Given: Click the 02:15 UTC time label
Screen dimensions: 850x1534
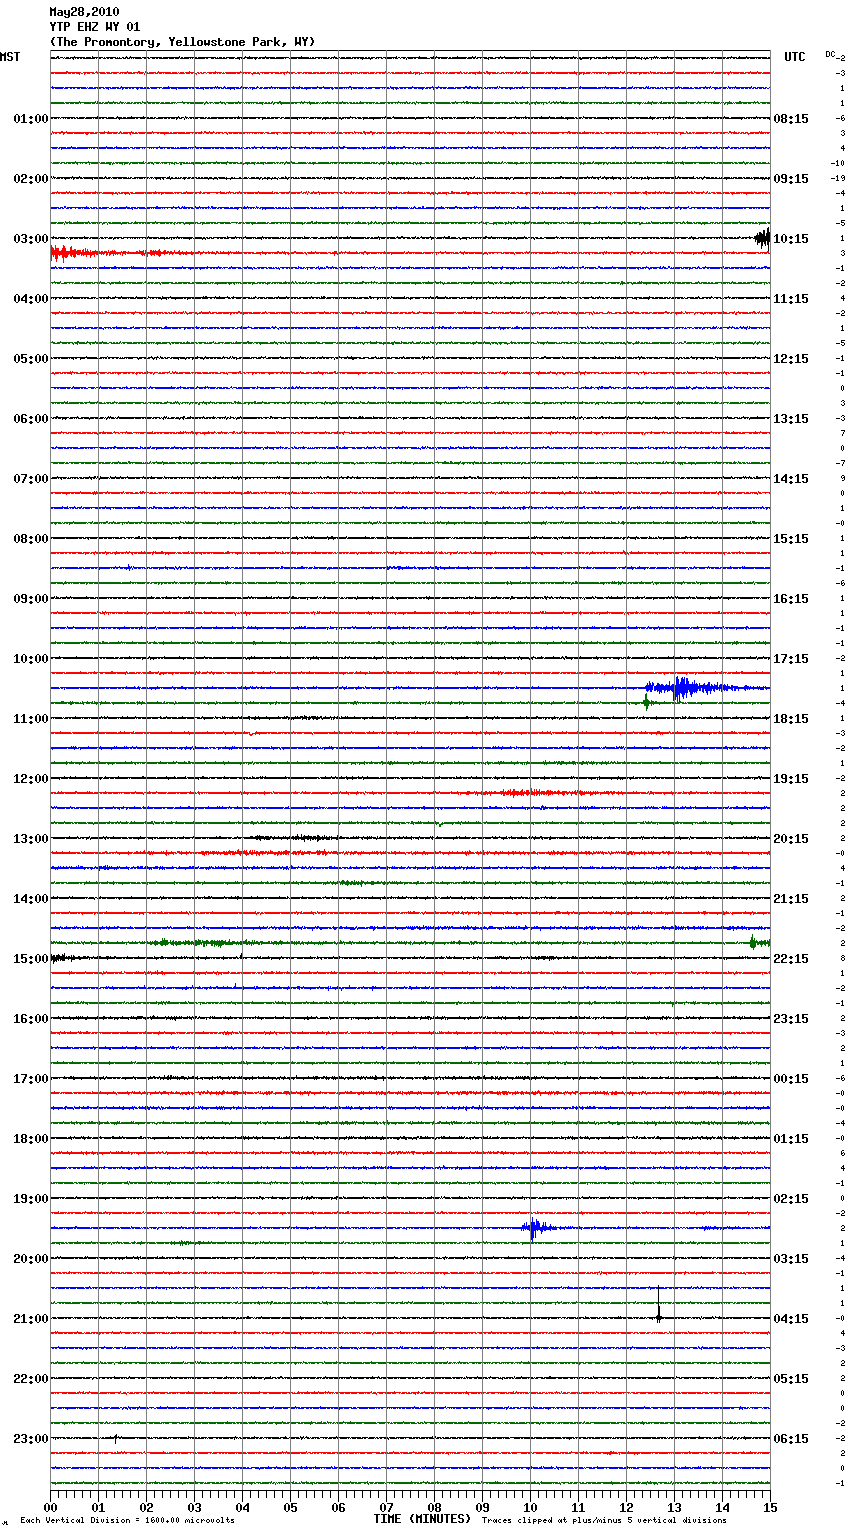Looking at the screenshot, I should tap(791, 1199).
